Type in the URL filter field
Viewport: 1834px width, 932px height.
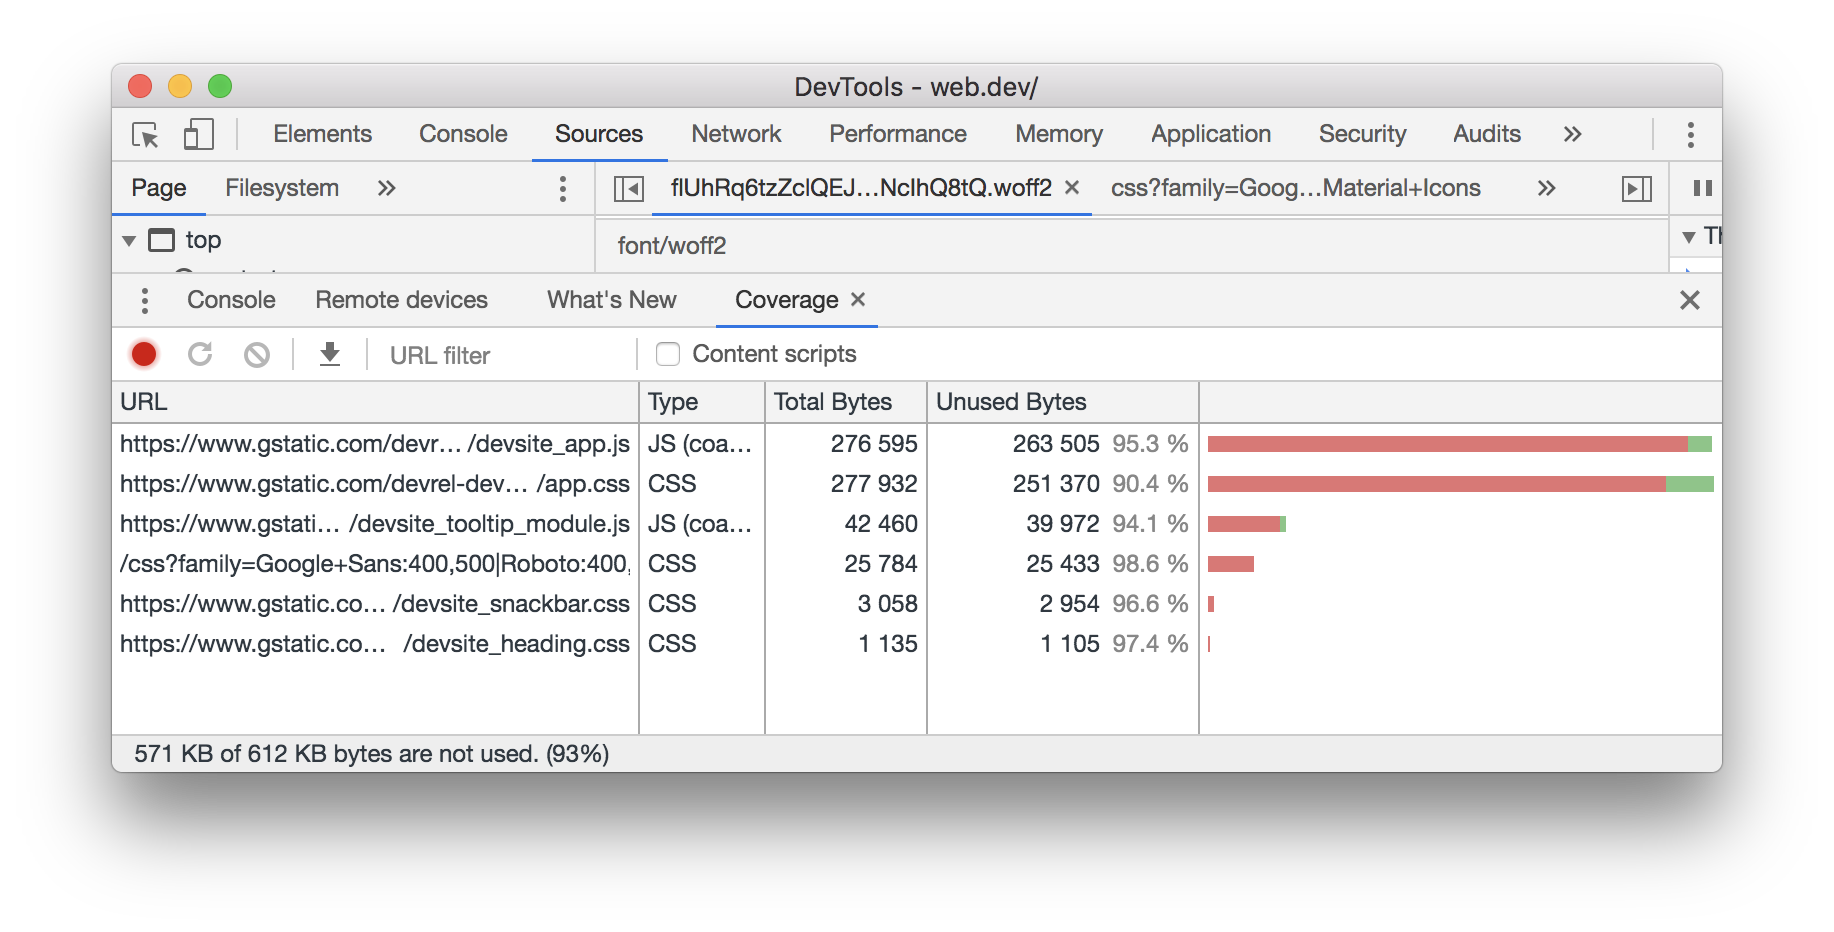pos(470,354)
